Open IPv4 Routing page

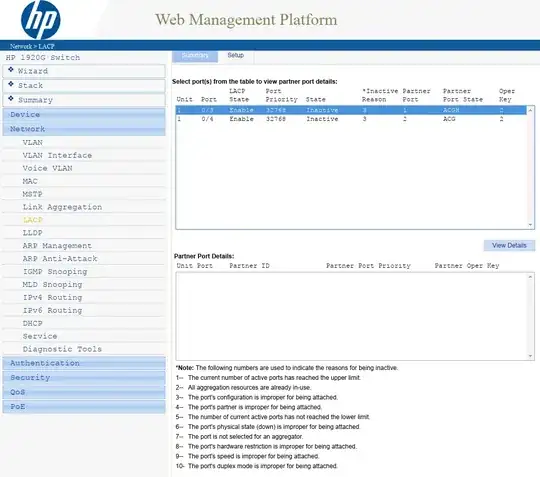pos(52,297)
